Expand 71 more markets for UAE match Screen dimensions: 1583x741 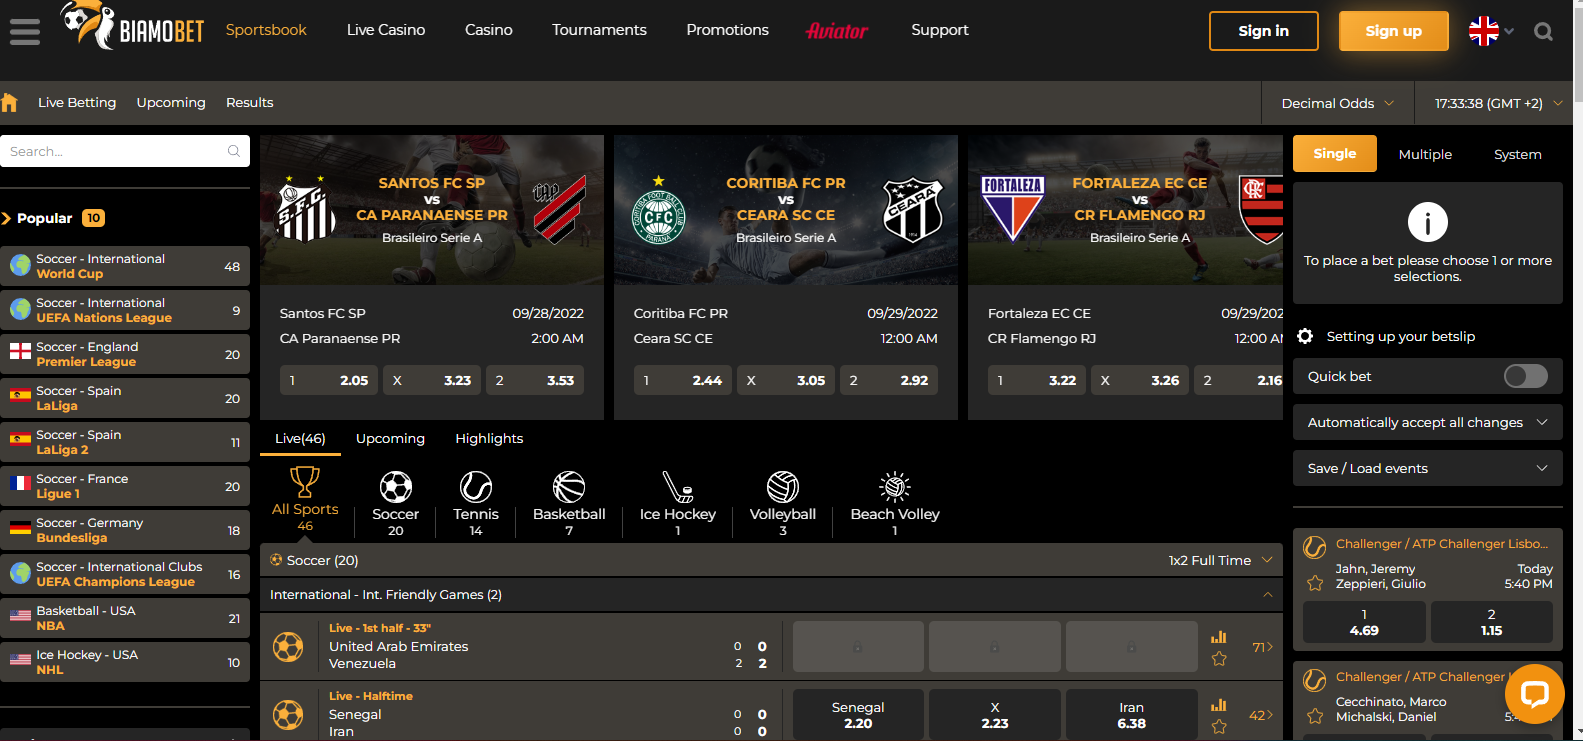coord(1262,647)
